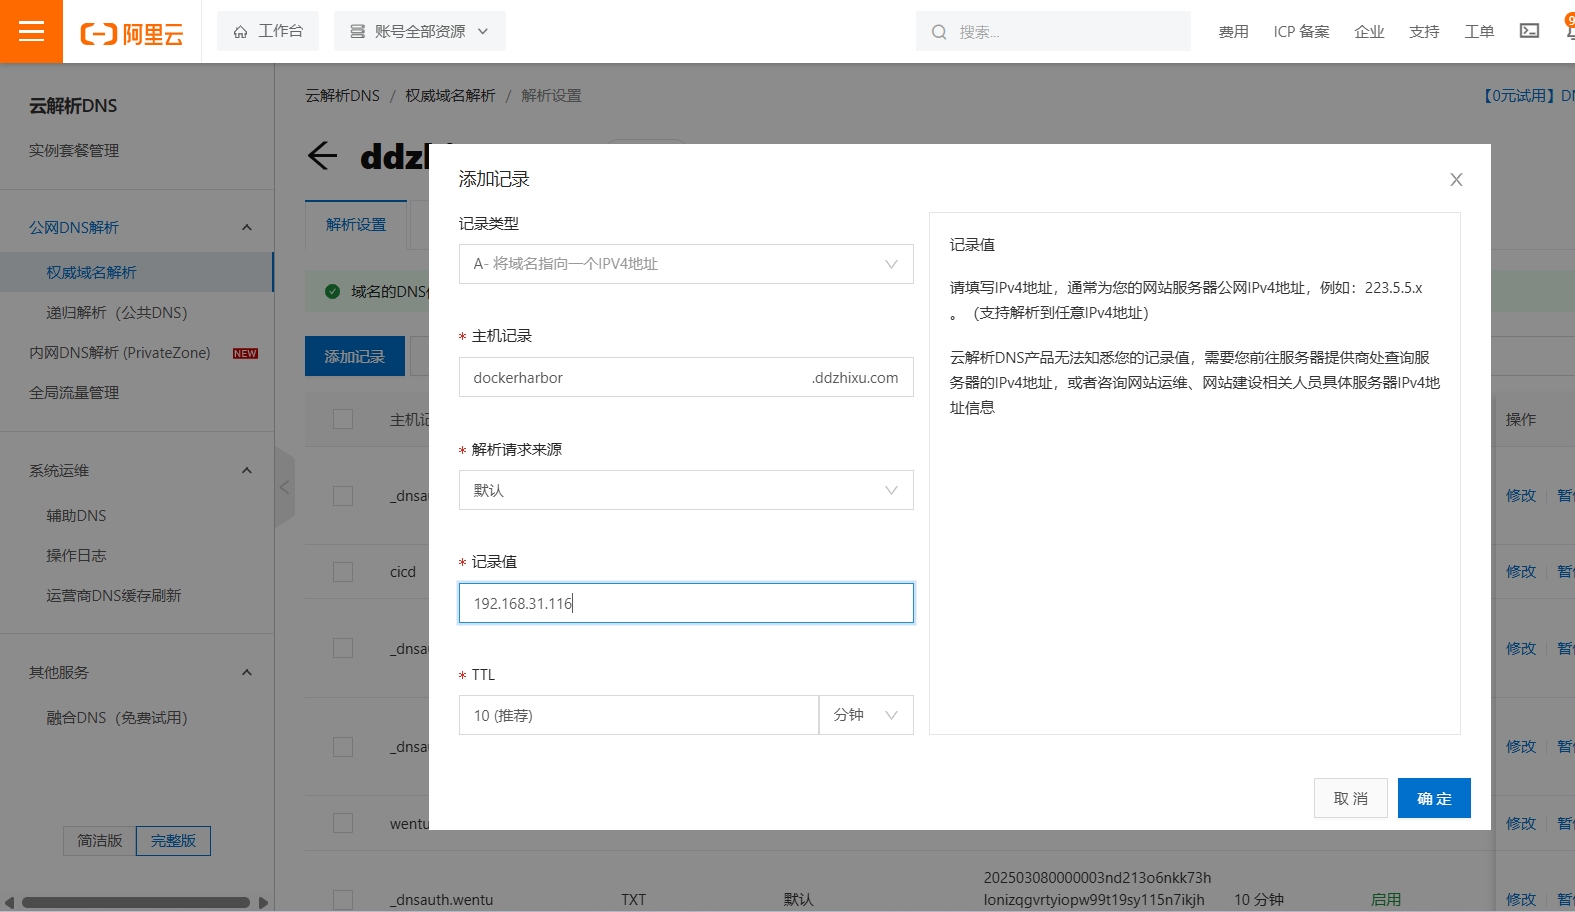Screen dimensions: 1575x912
Task: Click the 添加记录 button behind dialog
Action: pos(355,356)
